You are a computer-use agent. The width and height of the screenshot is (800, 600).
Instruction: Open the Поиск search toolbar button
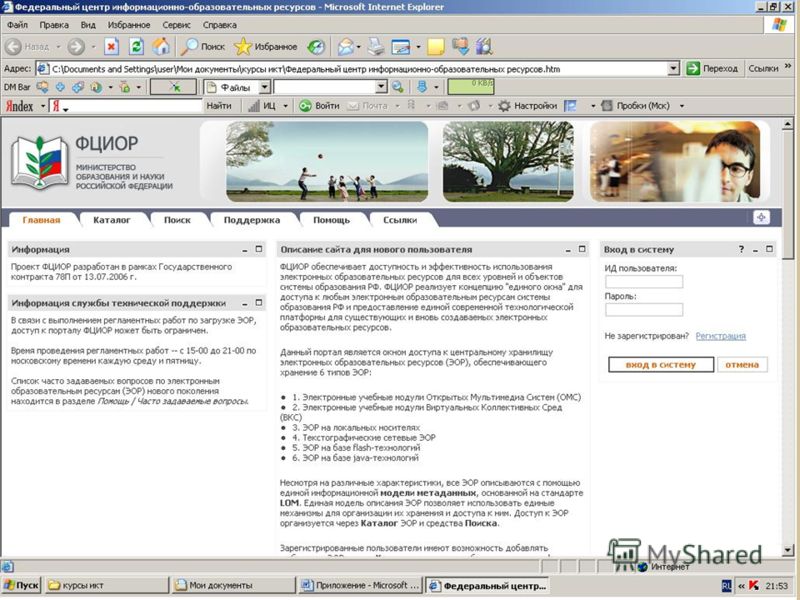tap(204, 47)
